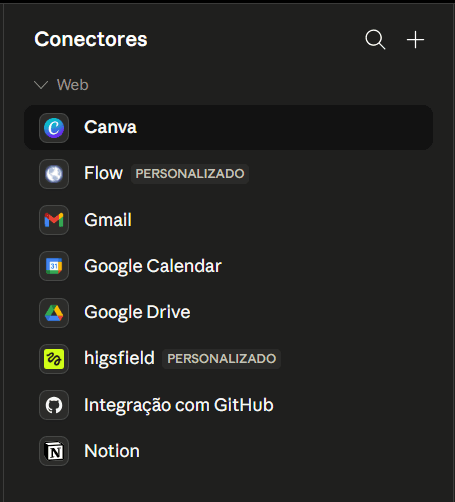
Task: Collapse the Web section chevron
Action: pos(41,85)
